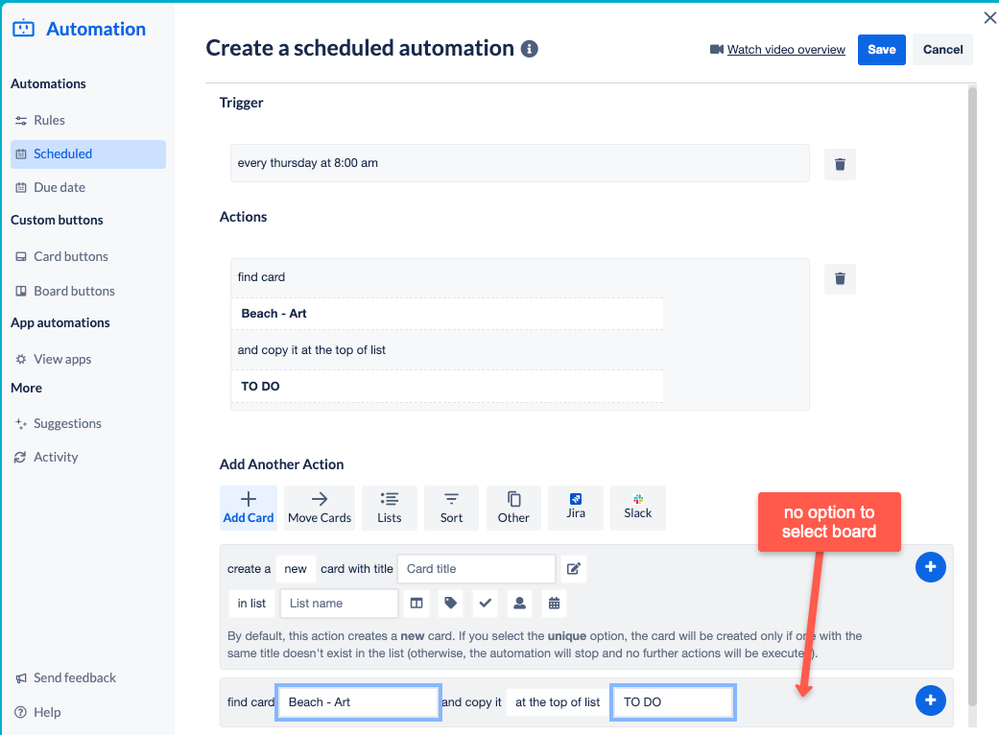Open the label picker icon for new card
The image size is (999, 735).
pos(450,603)
